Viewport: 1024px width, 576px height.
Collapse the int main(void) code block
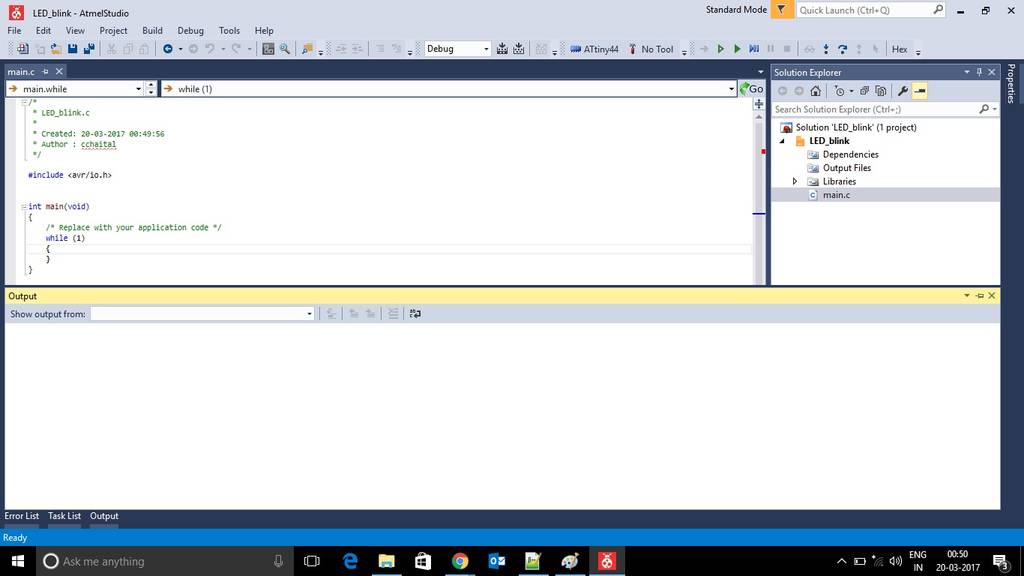[24, 206]
